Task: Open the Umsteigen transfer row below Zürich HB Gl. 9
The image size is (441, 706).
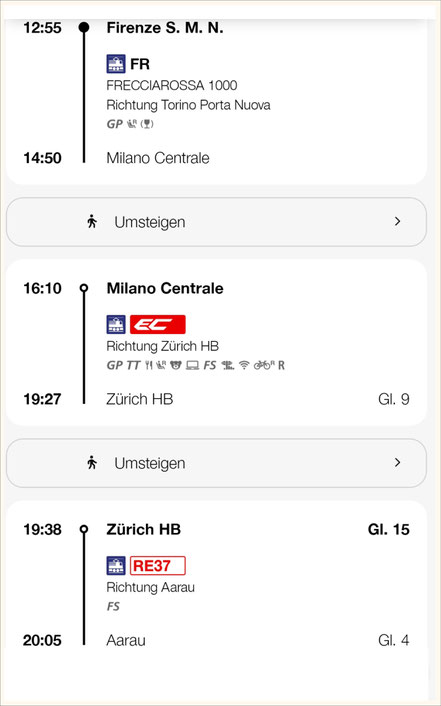Action: point(216,463)
